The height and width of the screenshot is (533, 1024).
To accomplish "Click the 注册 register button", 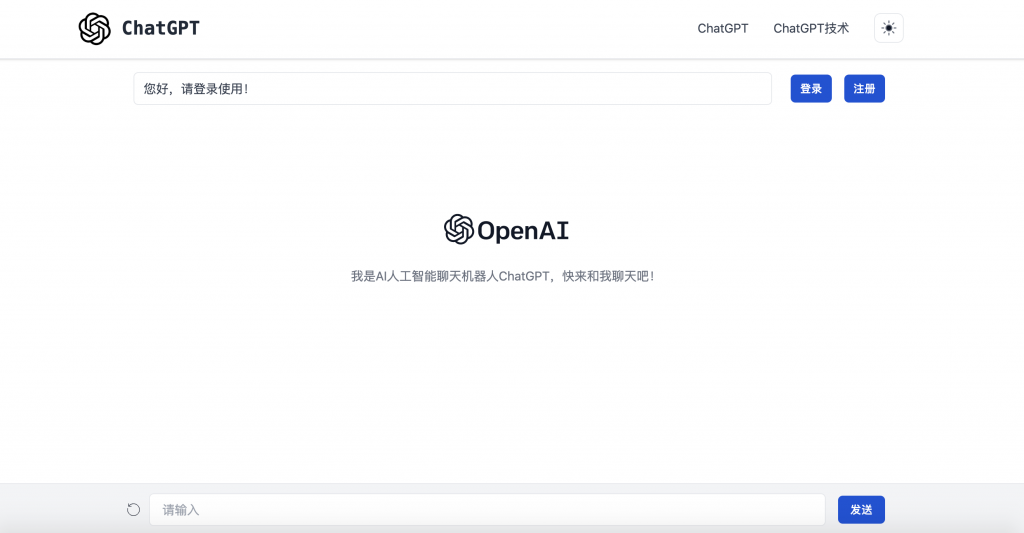I will [x=864, y=88].
